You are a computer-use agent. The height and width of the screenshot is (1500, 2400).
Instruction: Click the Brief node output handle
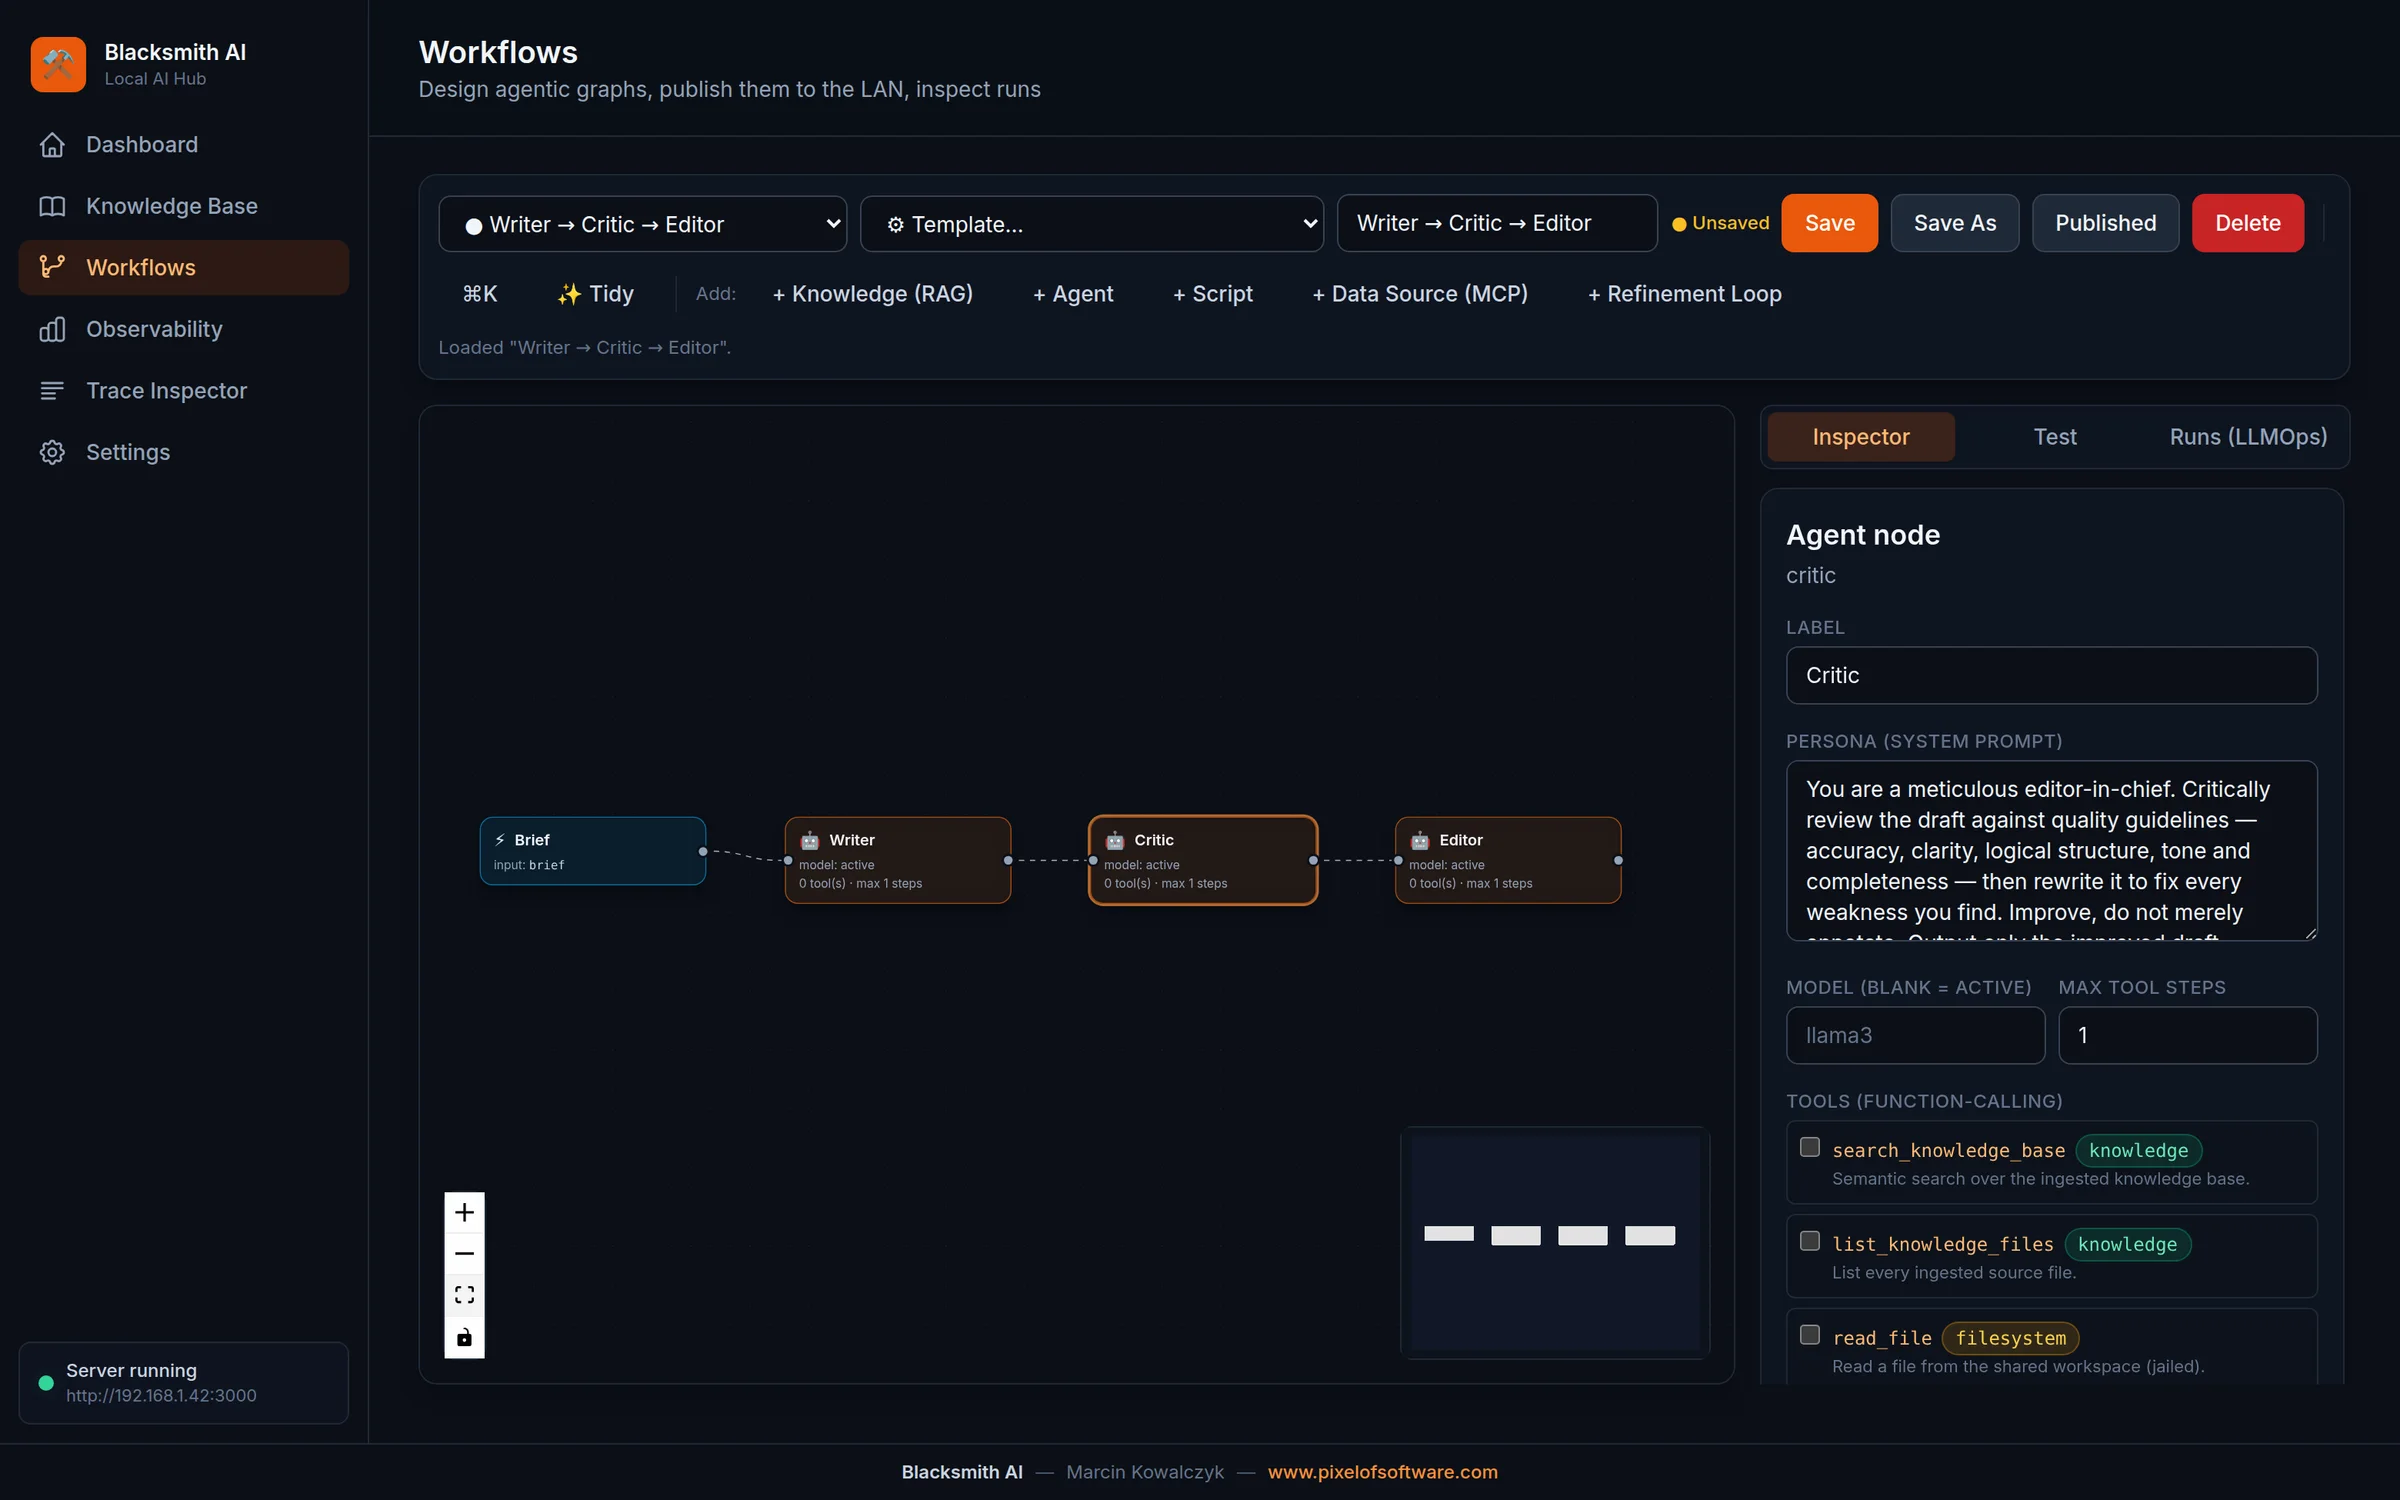pos(703,851)
